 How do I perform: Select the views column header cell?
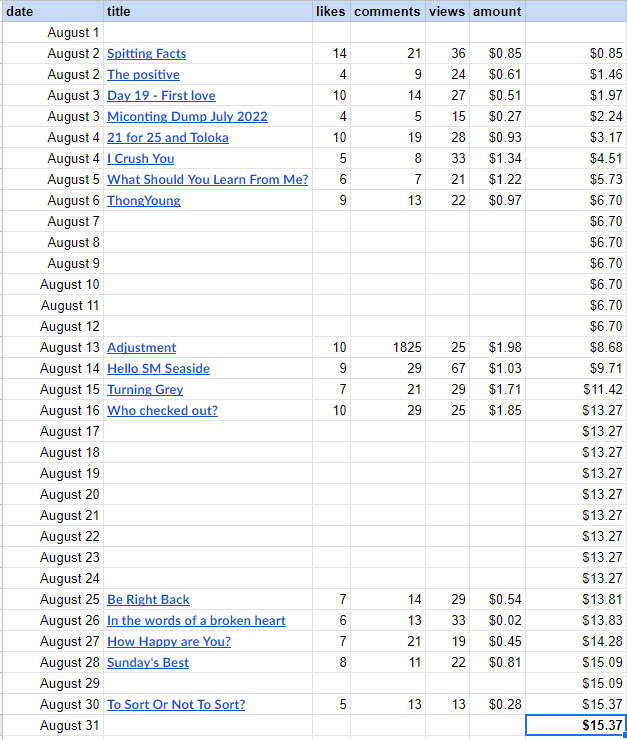[x=447, y=11]
